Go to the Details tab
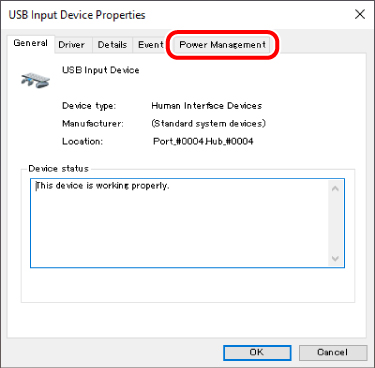Screen dimensions: 375x368 (112, 45)
